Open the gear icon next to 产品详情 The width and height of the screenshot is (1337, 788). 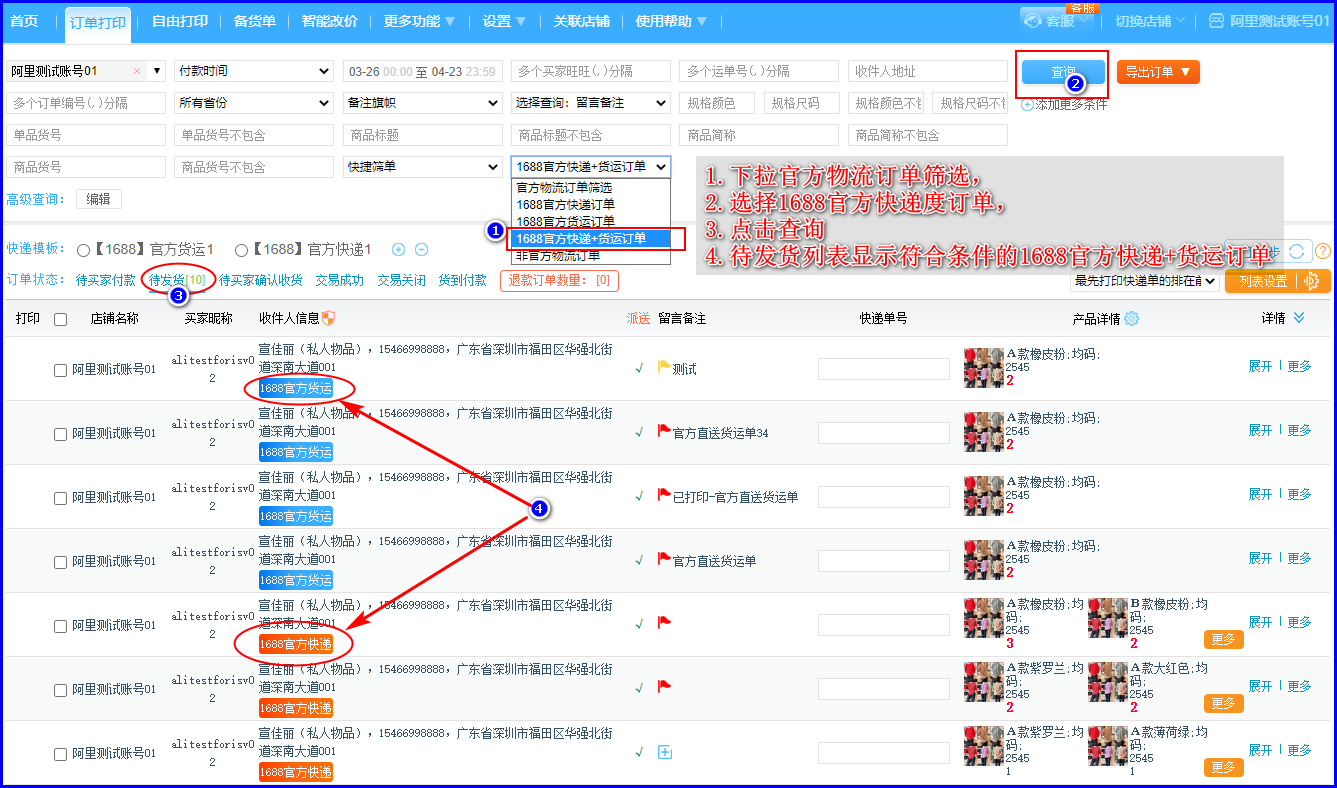point(1131,318)
